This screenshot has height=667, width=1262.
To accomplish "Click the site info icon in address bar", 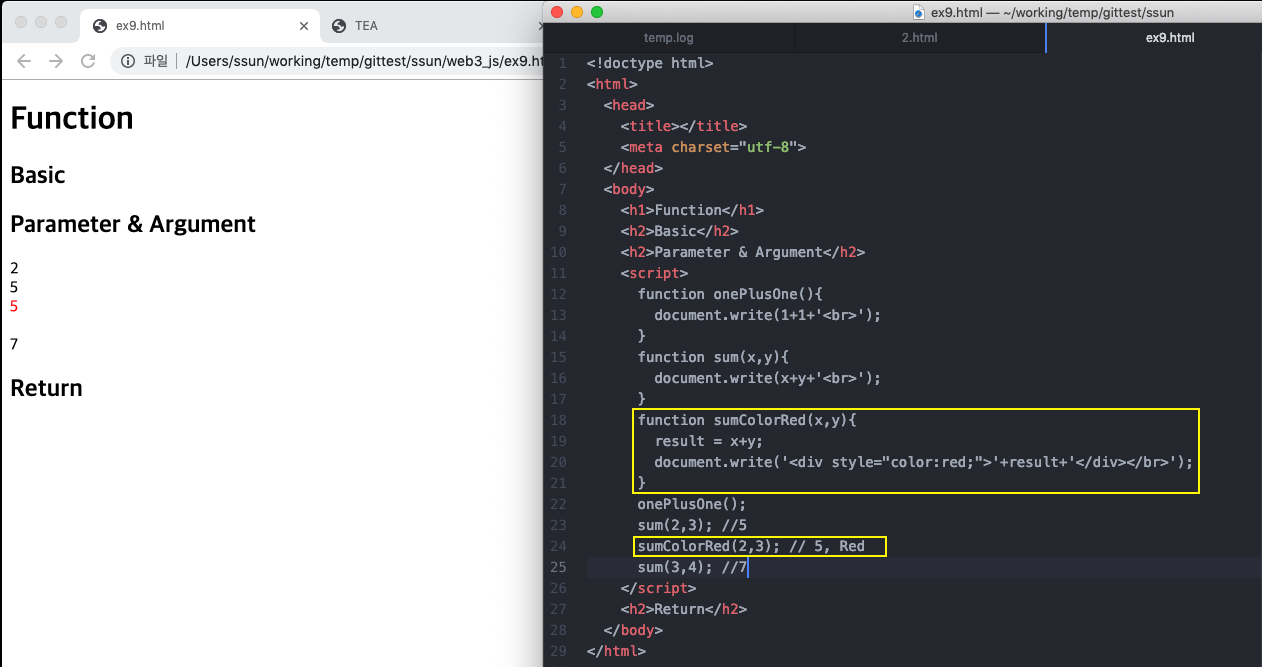I will point(128,61).
